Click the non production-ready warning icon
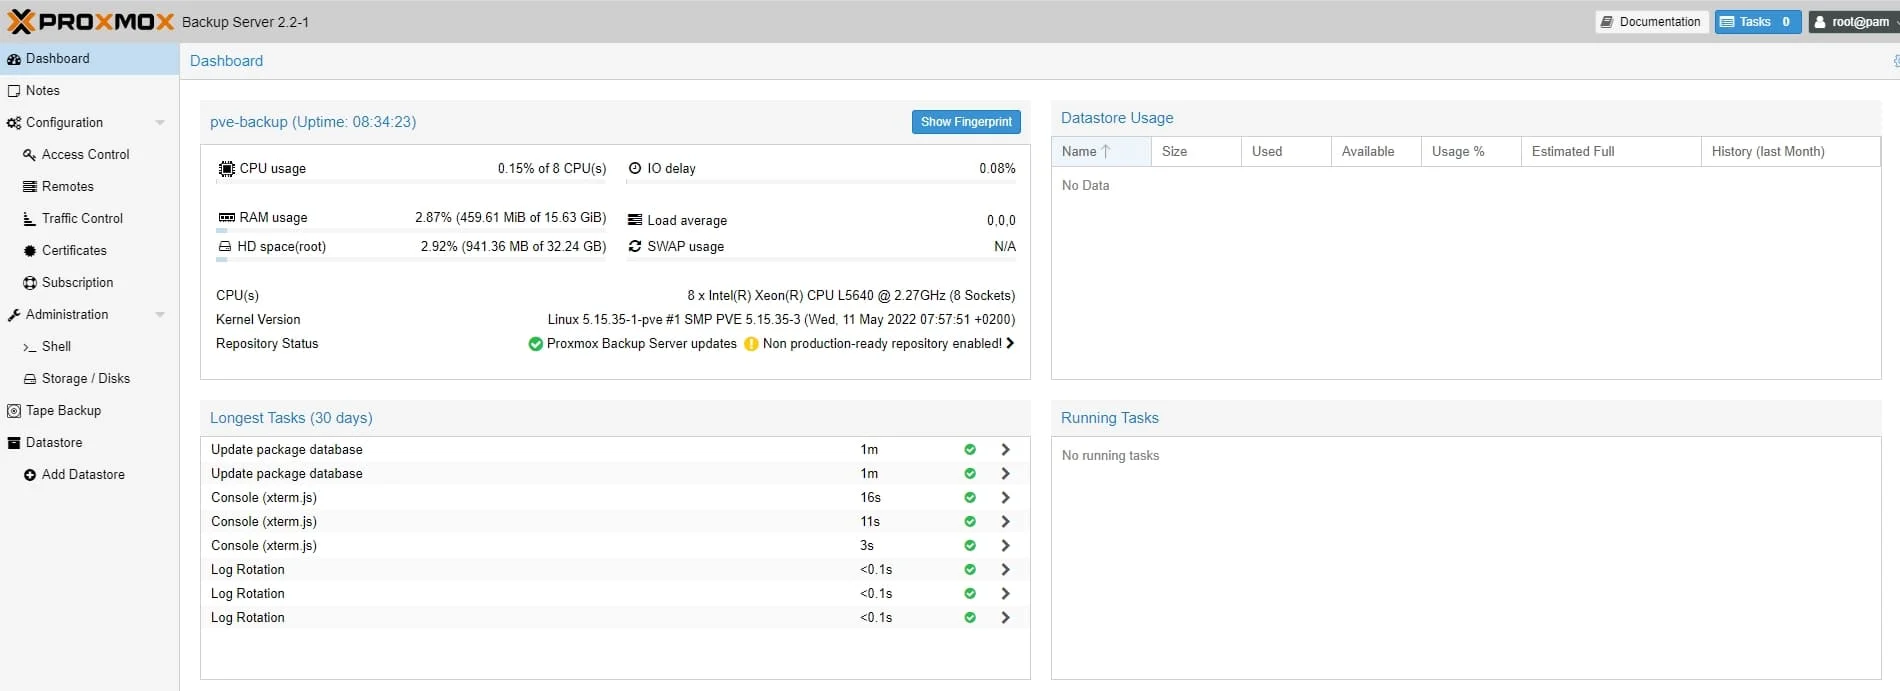Viewport: 1900px width, 691px height. point(751,343)
